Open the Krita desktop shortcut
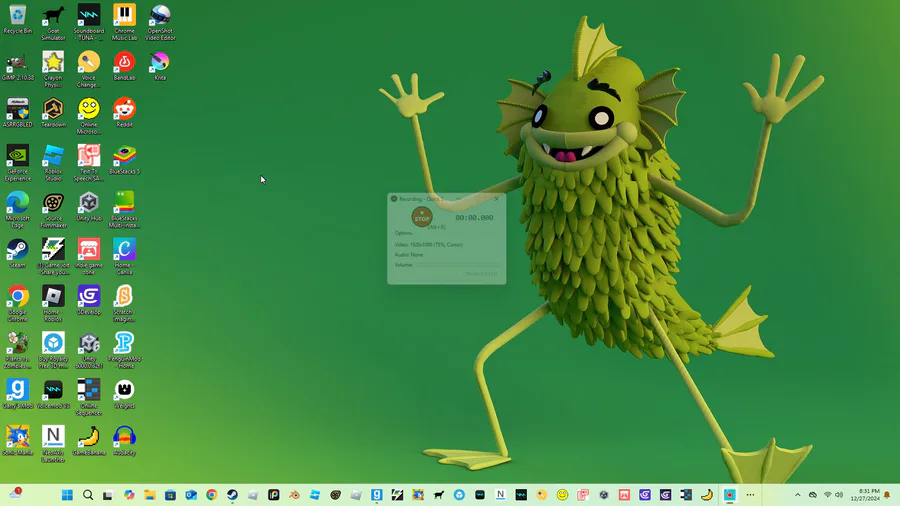Screen dimensions: 900x506 (160, 66)
